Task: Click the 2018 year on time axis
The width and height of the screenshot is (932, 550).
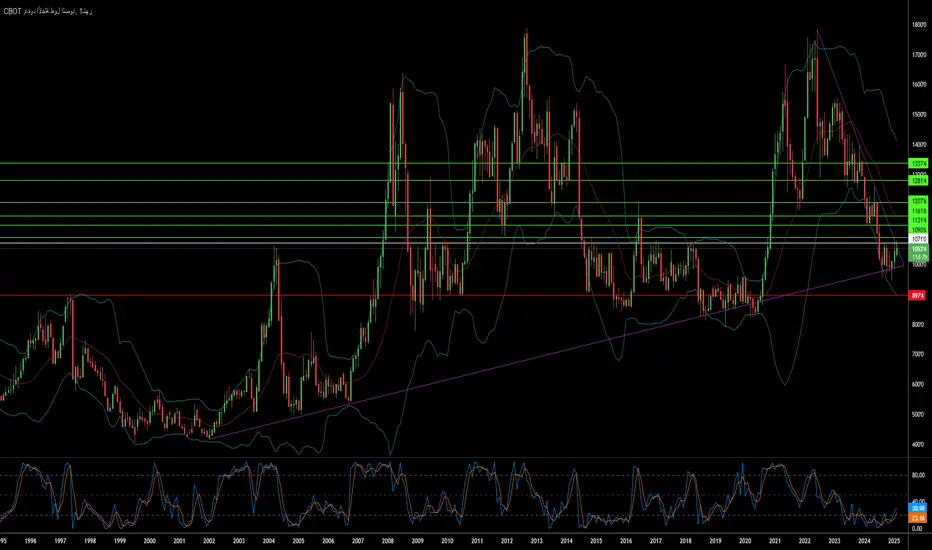Action: (x=685, y=541)
